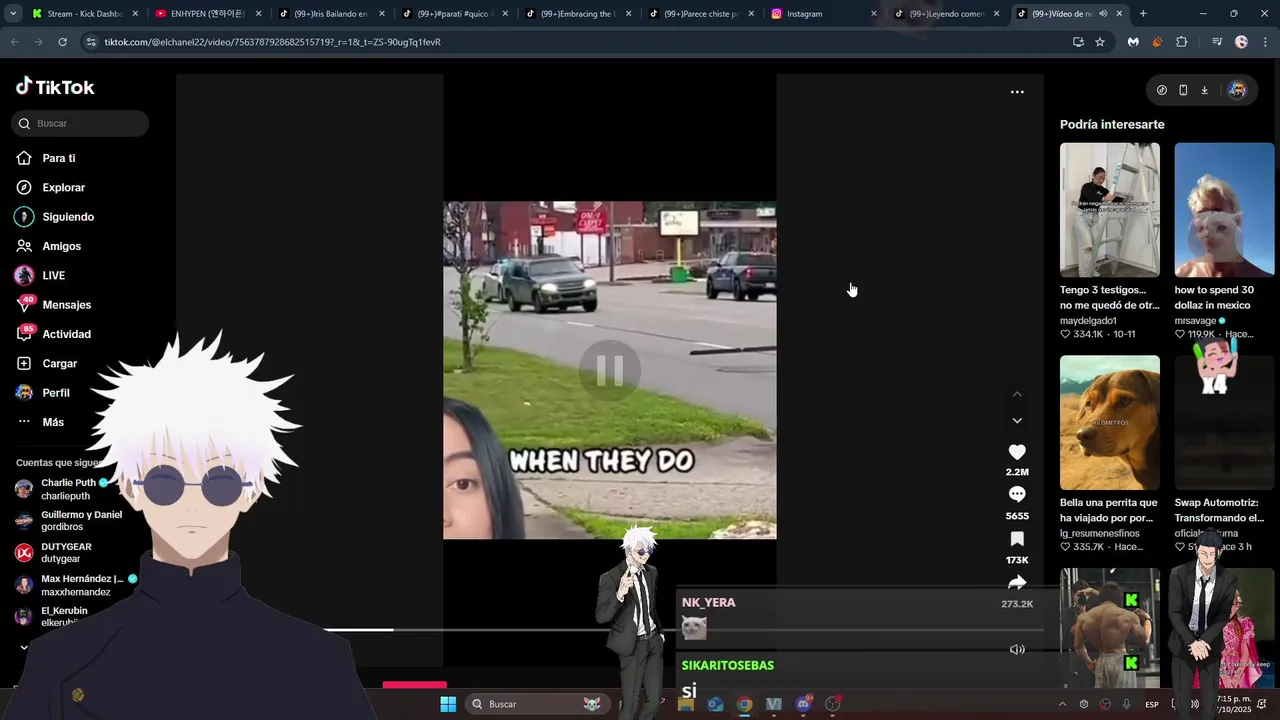This screenshot has width=1280, height=720.
Task: Mute the video with the speaker icon
Action: coord(1017,649)
